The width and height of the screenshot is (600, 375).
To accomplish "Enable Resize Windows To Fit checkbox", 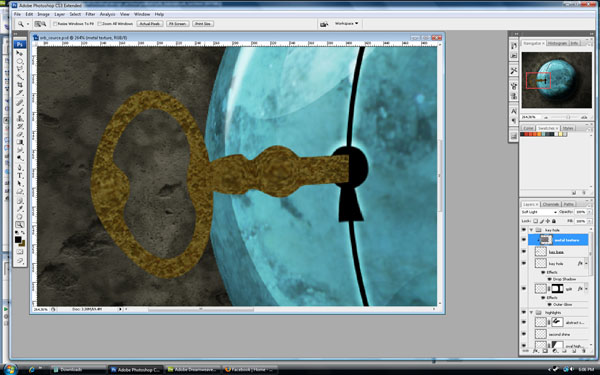I will 55,24.
